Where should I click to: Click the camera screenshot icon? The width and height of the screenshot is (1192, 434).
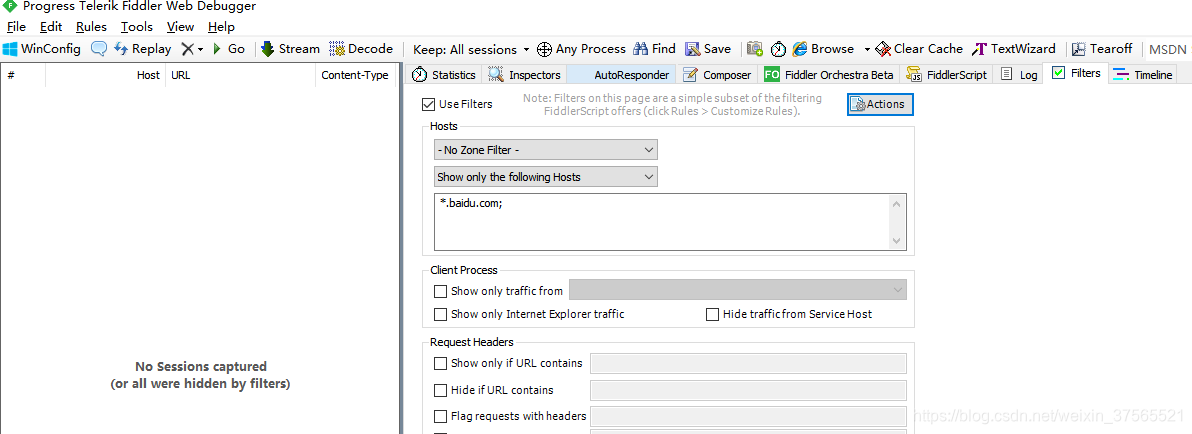[x=754, y=49]
